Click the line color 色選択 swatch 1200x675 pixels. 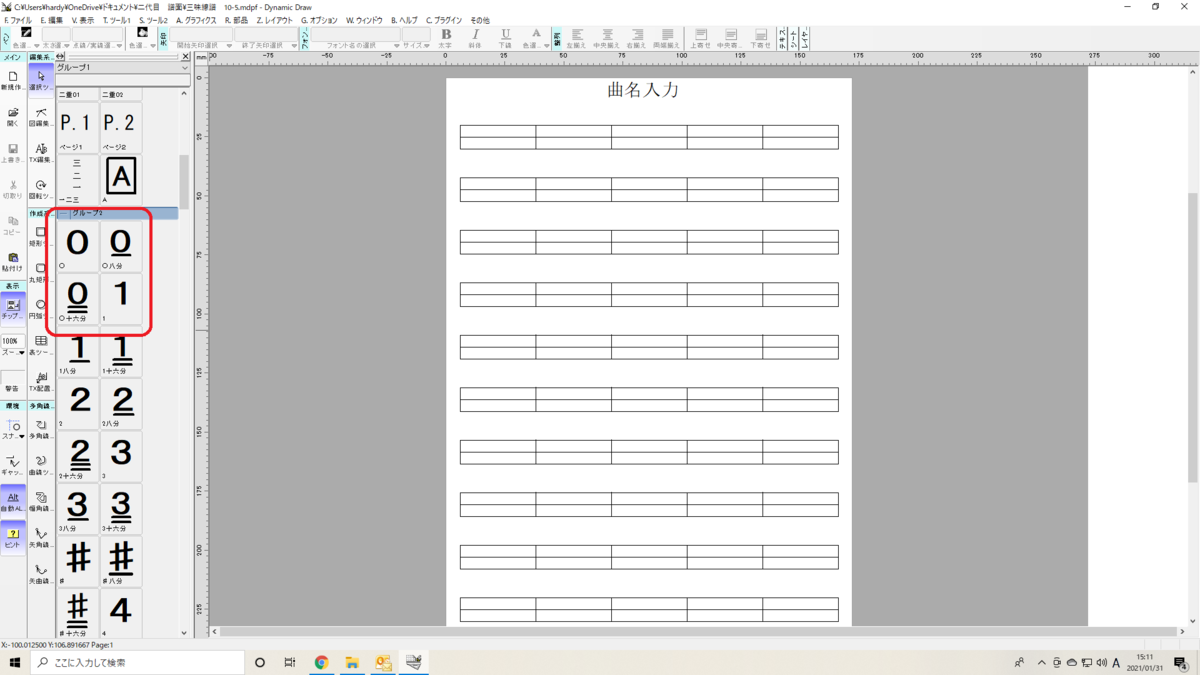(x=25, y=35)
